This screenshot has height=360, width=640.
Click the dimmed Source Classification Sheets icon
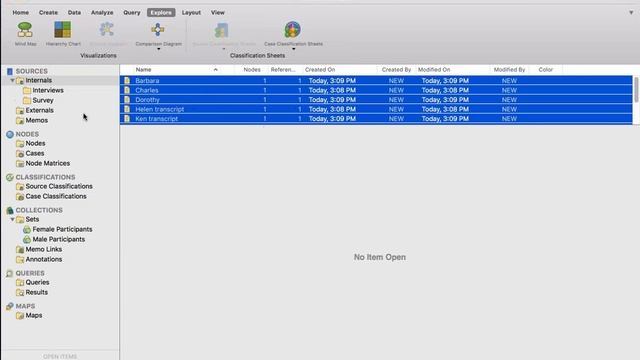222,30
